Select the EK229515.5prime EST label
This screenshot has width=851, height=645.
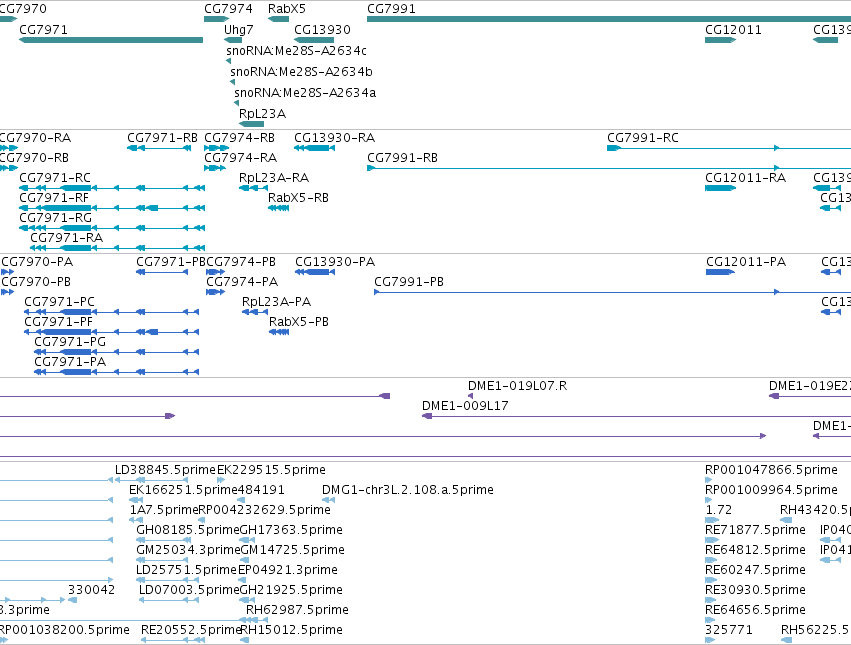pyautogui.click(x=271, y=470)
